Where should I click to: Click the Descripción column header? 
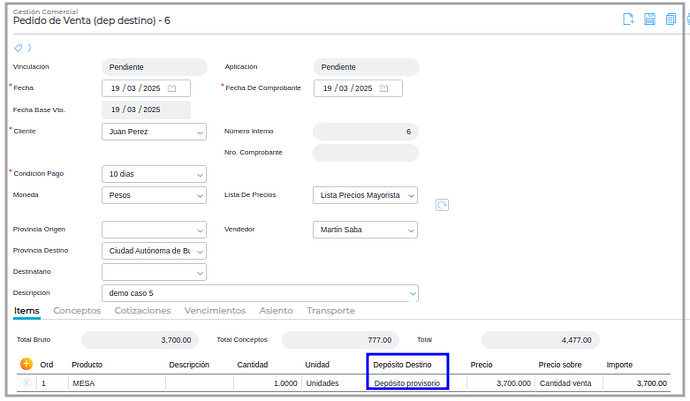pyautogui.click(x=189, y=365)
